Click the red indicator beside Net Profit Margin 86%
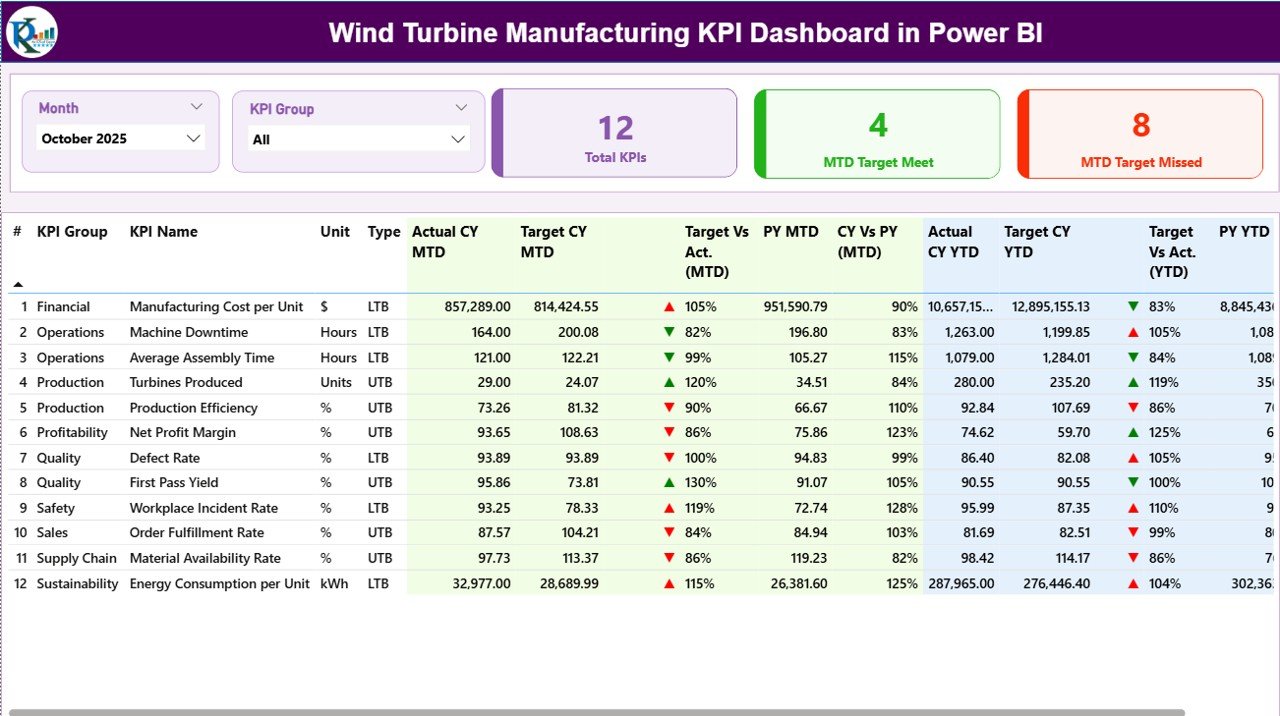This screenshot has height=716, width=1280. tap(668, 432)
